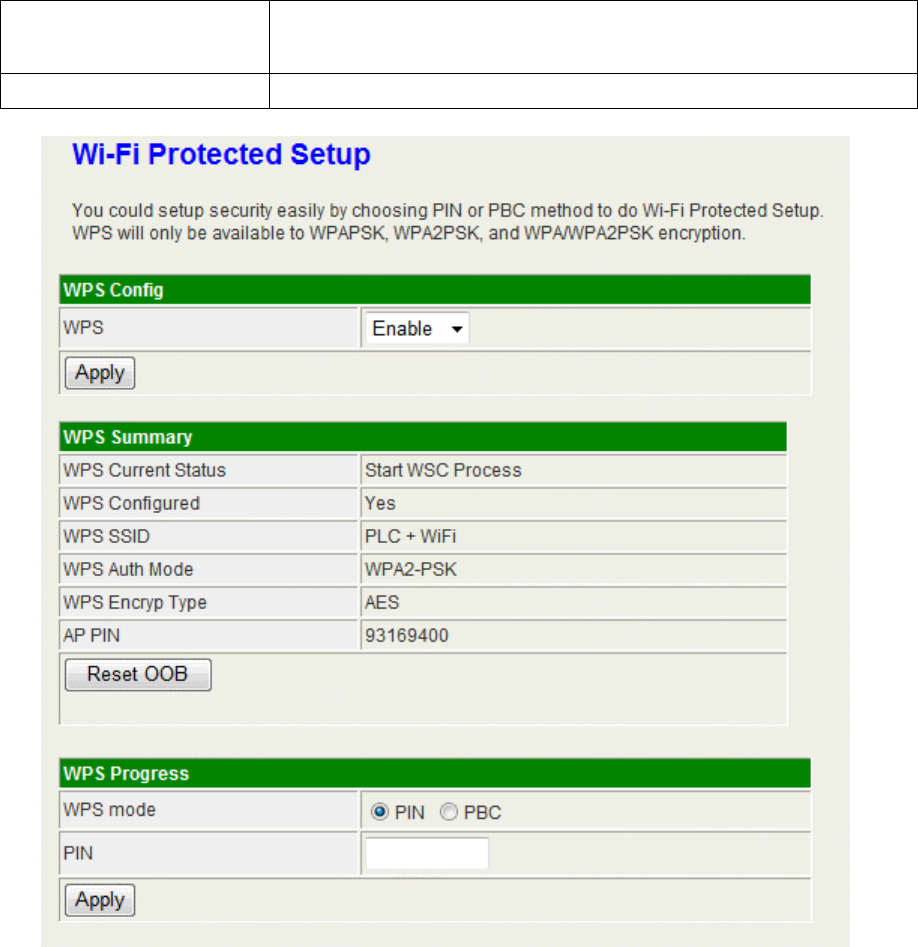
Task: Select the AP PIN value 93169400
Action: coord(407,635)
